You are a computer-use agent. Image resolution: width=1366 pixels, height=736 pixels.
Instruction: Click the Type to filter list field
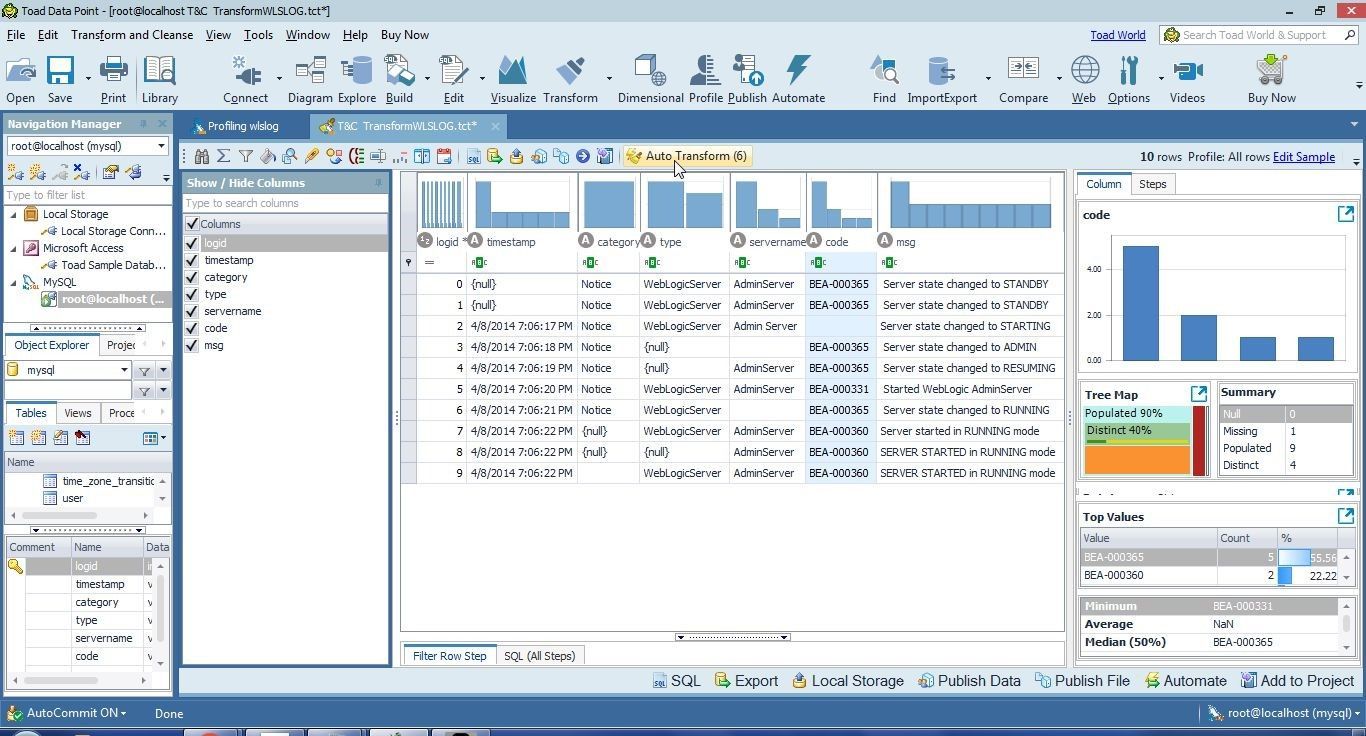point(89,195)
